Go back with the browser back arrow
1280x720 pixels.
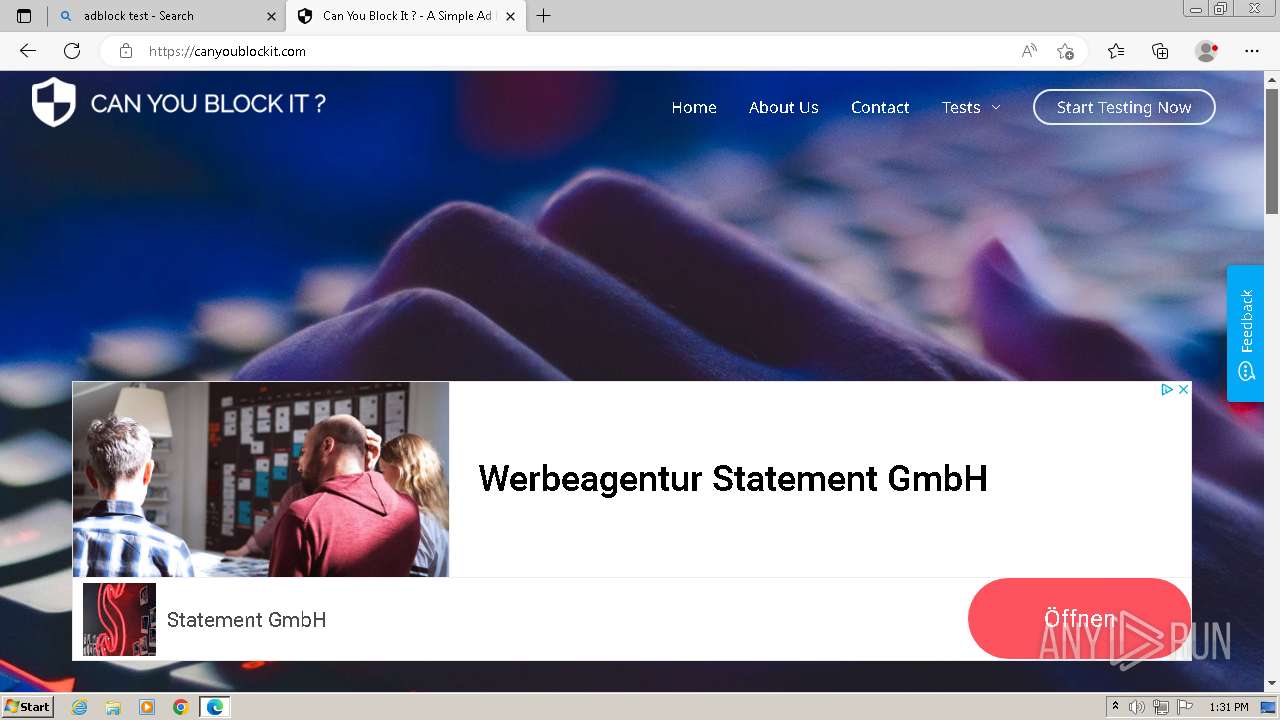(28, 51)
